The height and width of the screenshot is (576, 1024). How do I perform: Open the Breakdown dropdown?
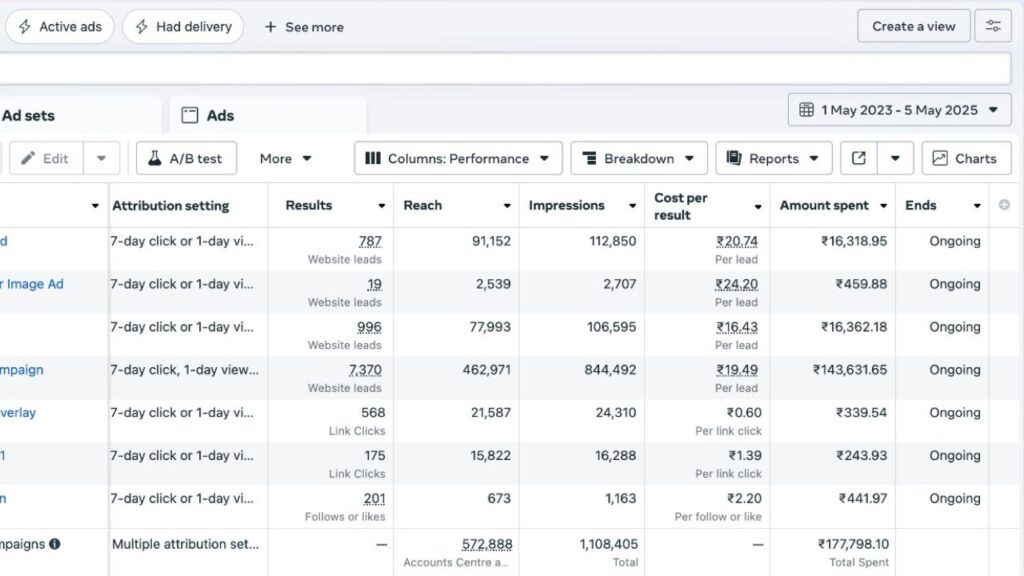tap(638, 158)
